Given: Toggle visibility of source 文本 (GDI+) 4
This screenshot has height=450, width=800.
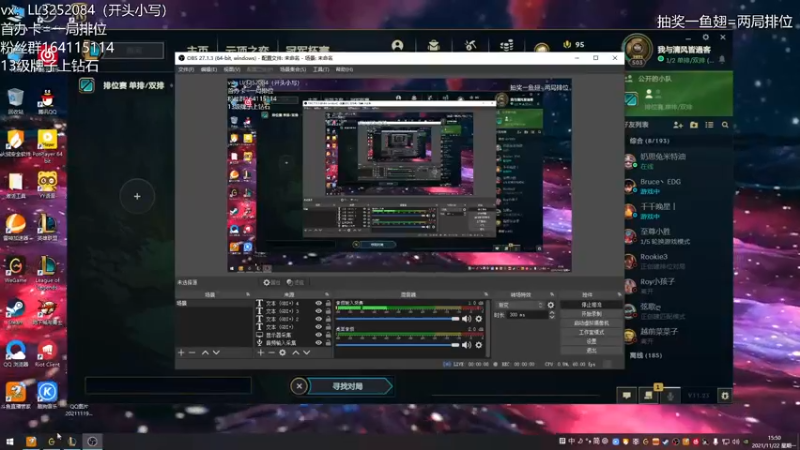Looking at the screenshot, I should pyautogui.click(x=318, y=303).
